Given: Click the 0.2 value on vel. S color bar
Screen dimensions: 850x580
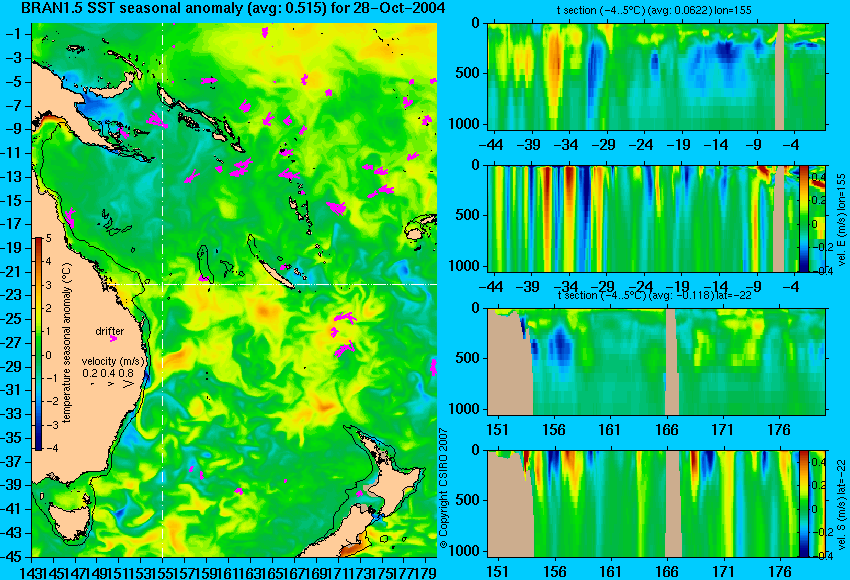Looking at the screenshot, I should coord(817,486).
